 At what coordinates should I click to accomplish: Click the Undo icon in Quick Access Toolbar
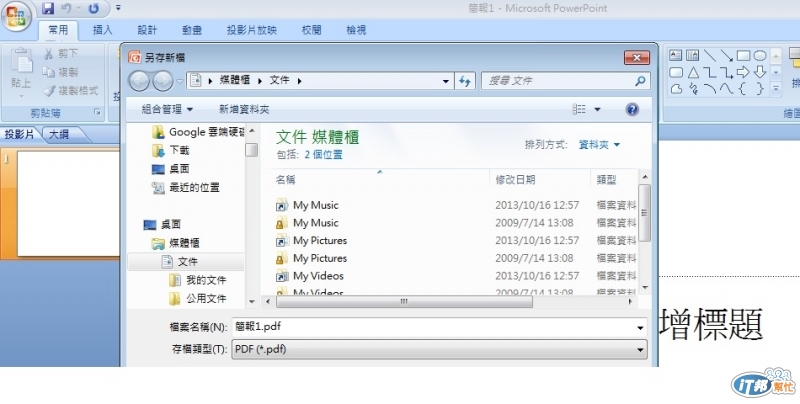point(67,8)
